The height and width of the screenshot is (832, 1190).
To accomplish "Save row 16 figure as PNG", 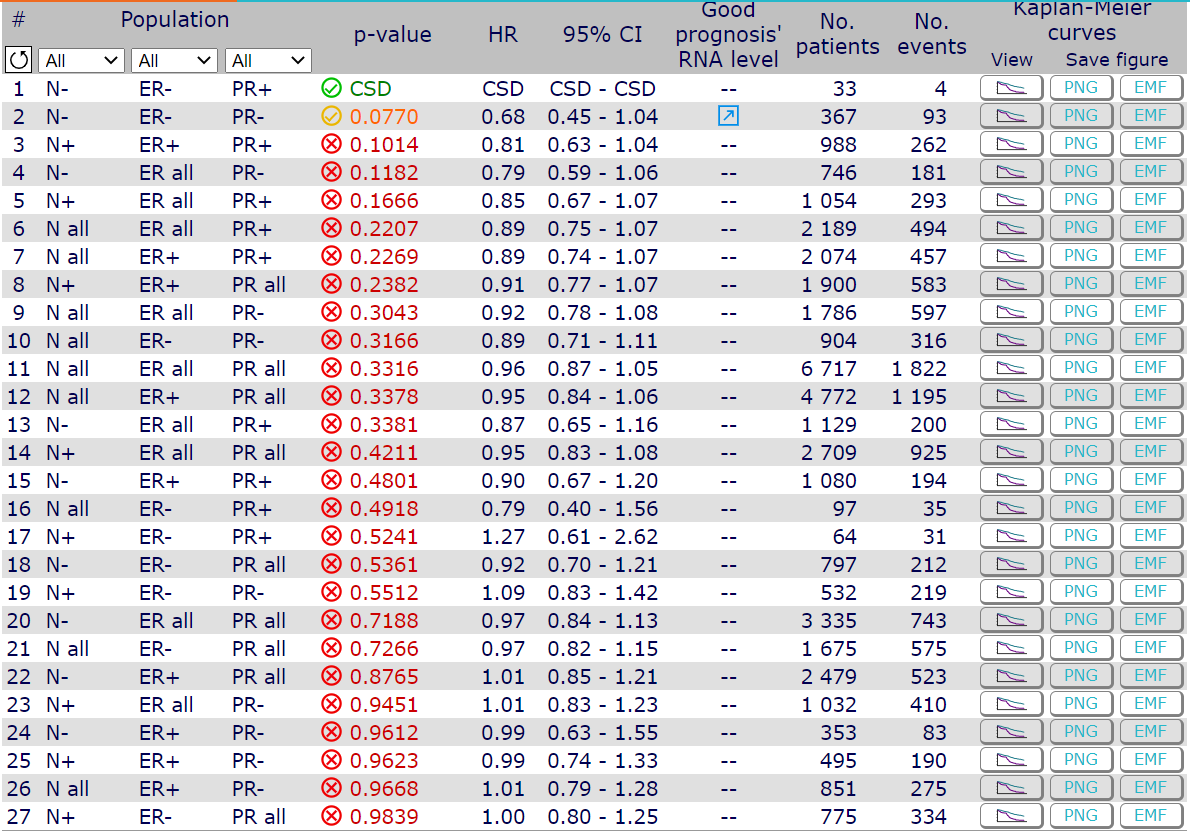I will point(1081,509).
